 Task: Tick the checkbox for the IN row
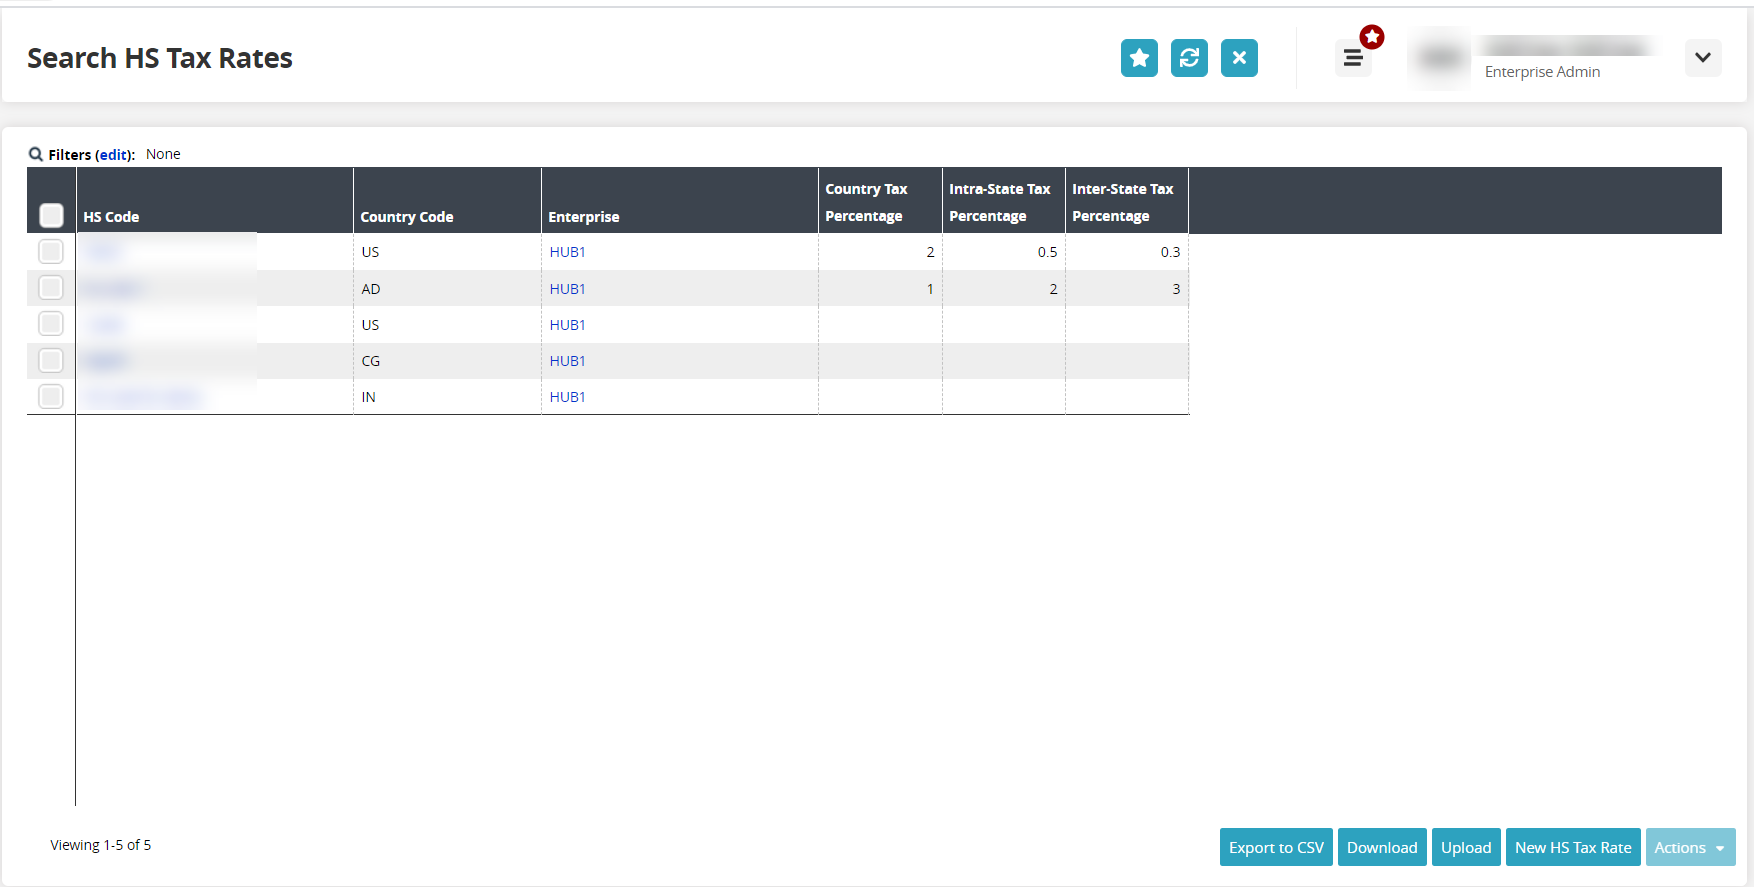pos(51,396)
